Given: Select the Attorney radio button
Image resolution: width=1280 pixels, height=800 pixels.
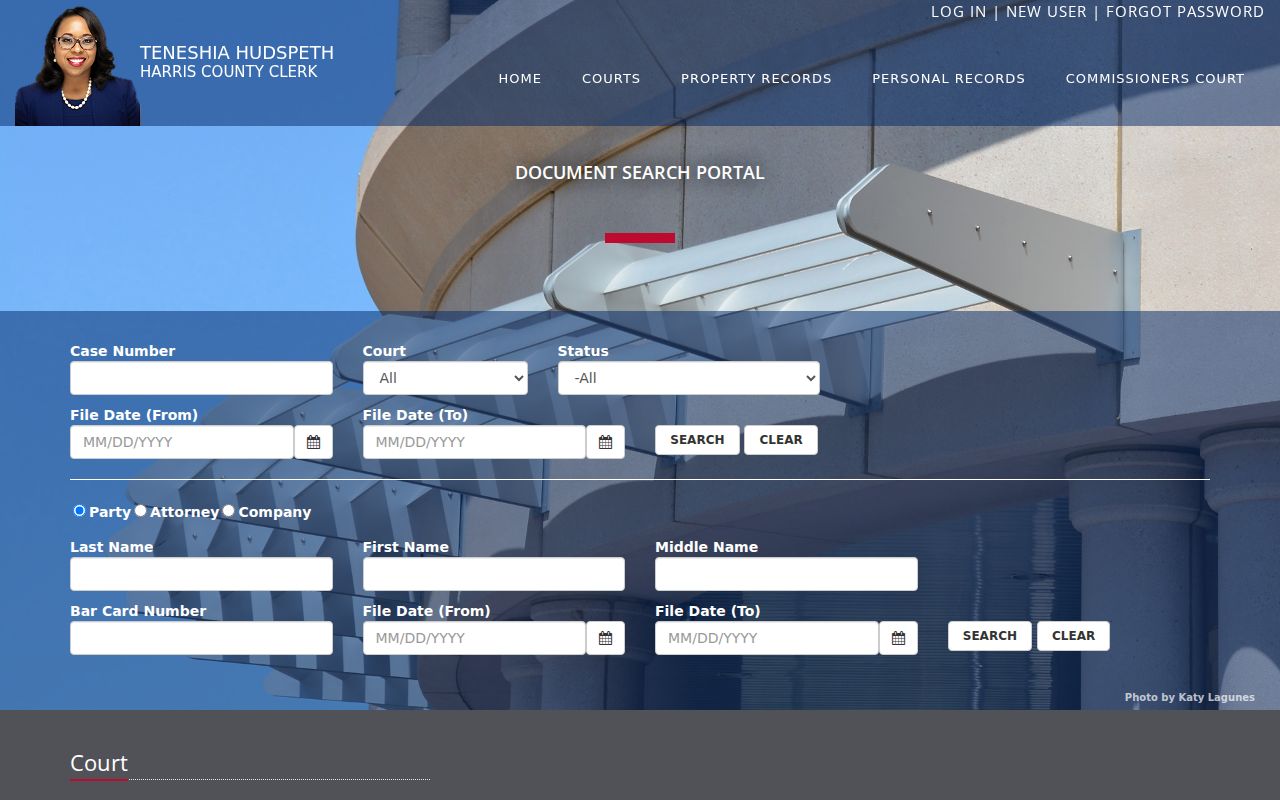Looking at the screenshot, I should click(x=141, y=511).
